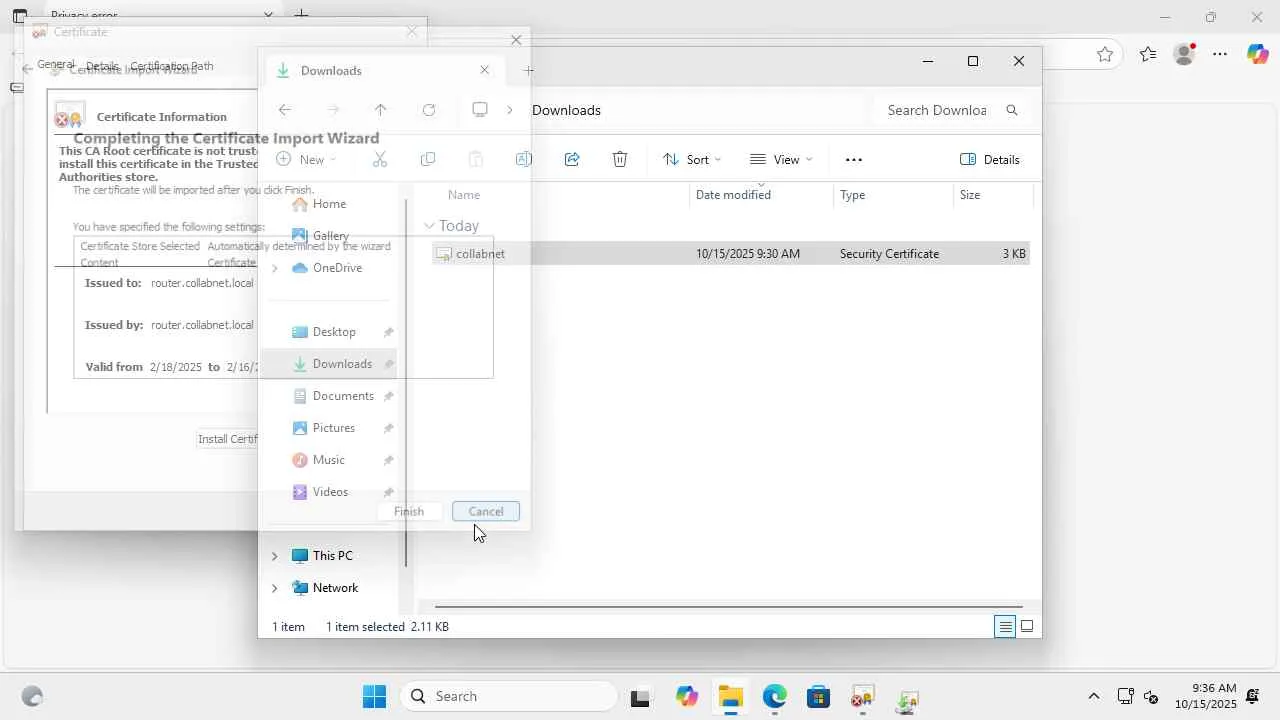Refresh the Downloads folder view
Screen dimensions: 1280x720
click(429, 110)
